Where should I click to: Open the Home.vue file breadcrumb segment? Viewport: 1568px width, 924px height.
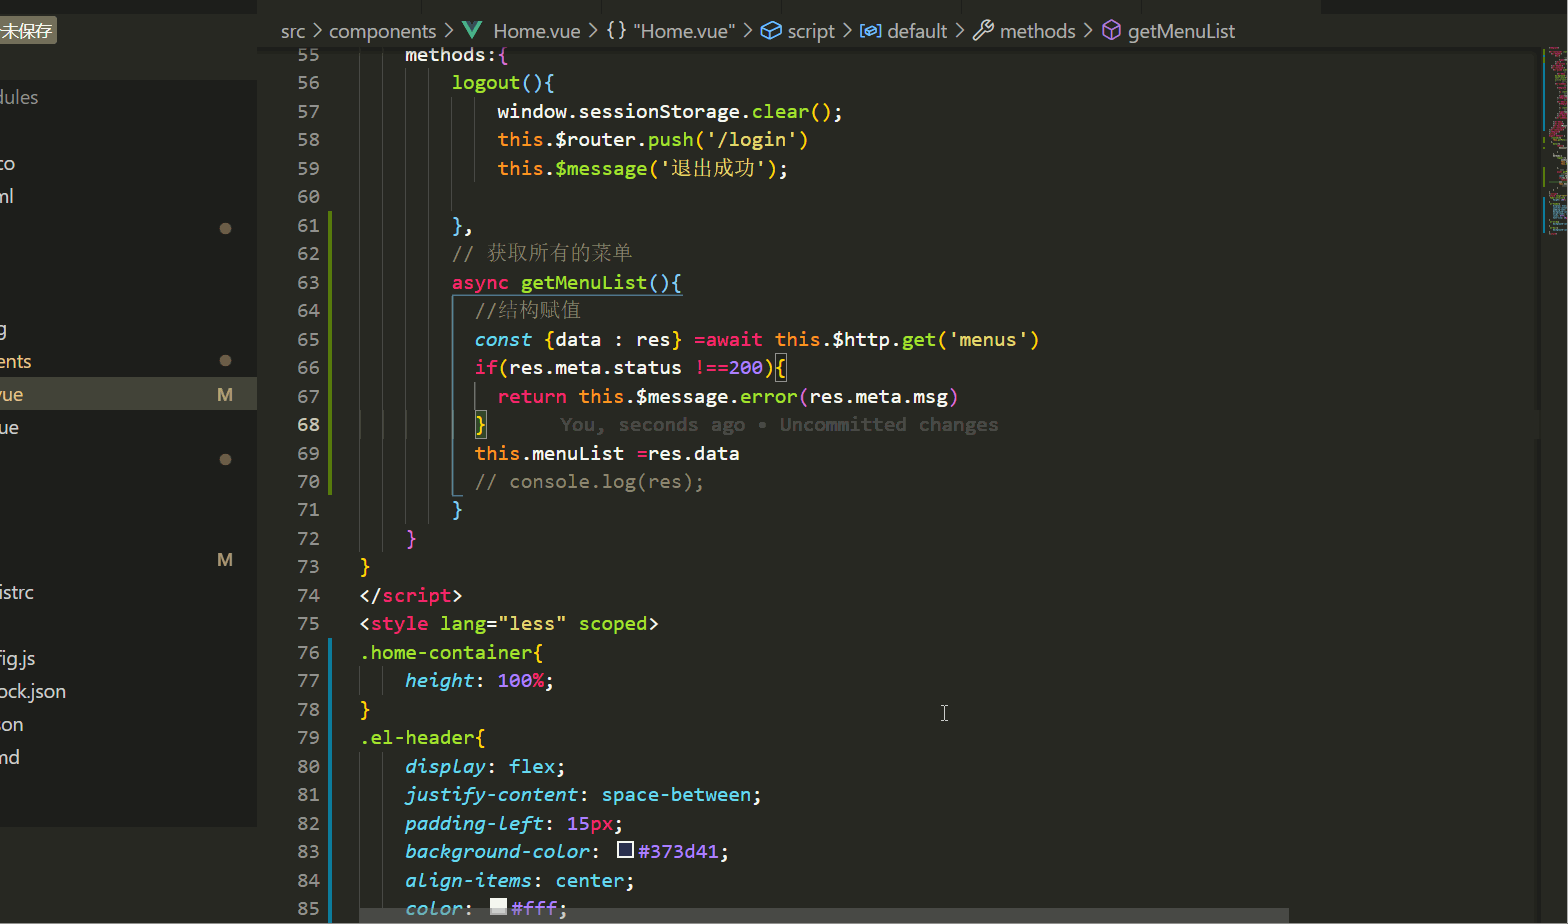click(x=536, y=31)
